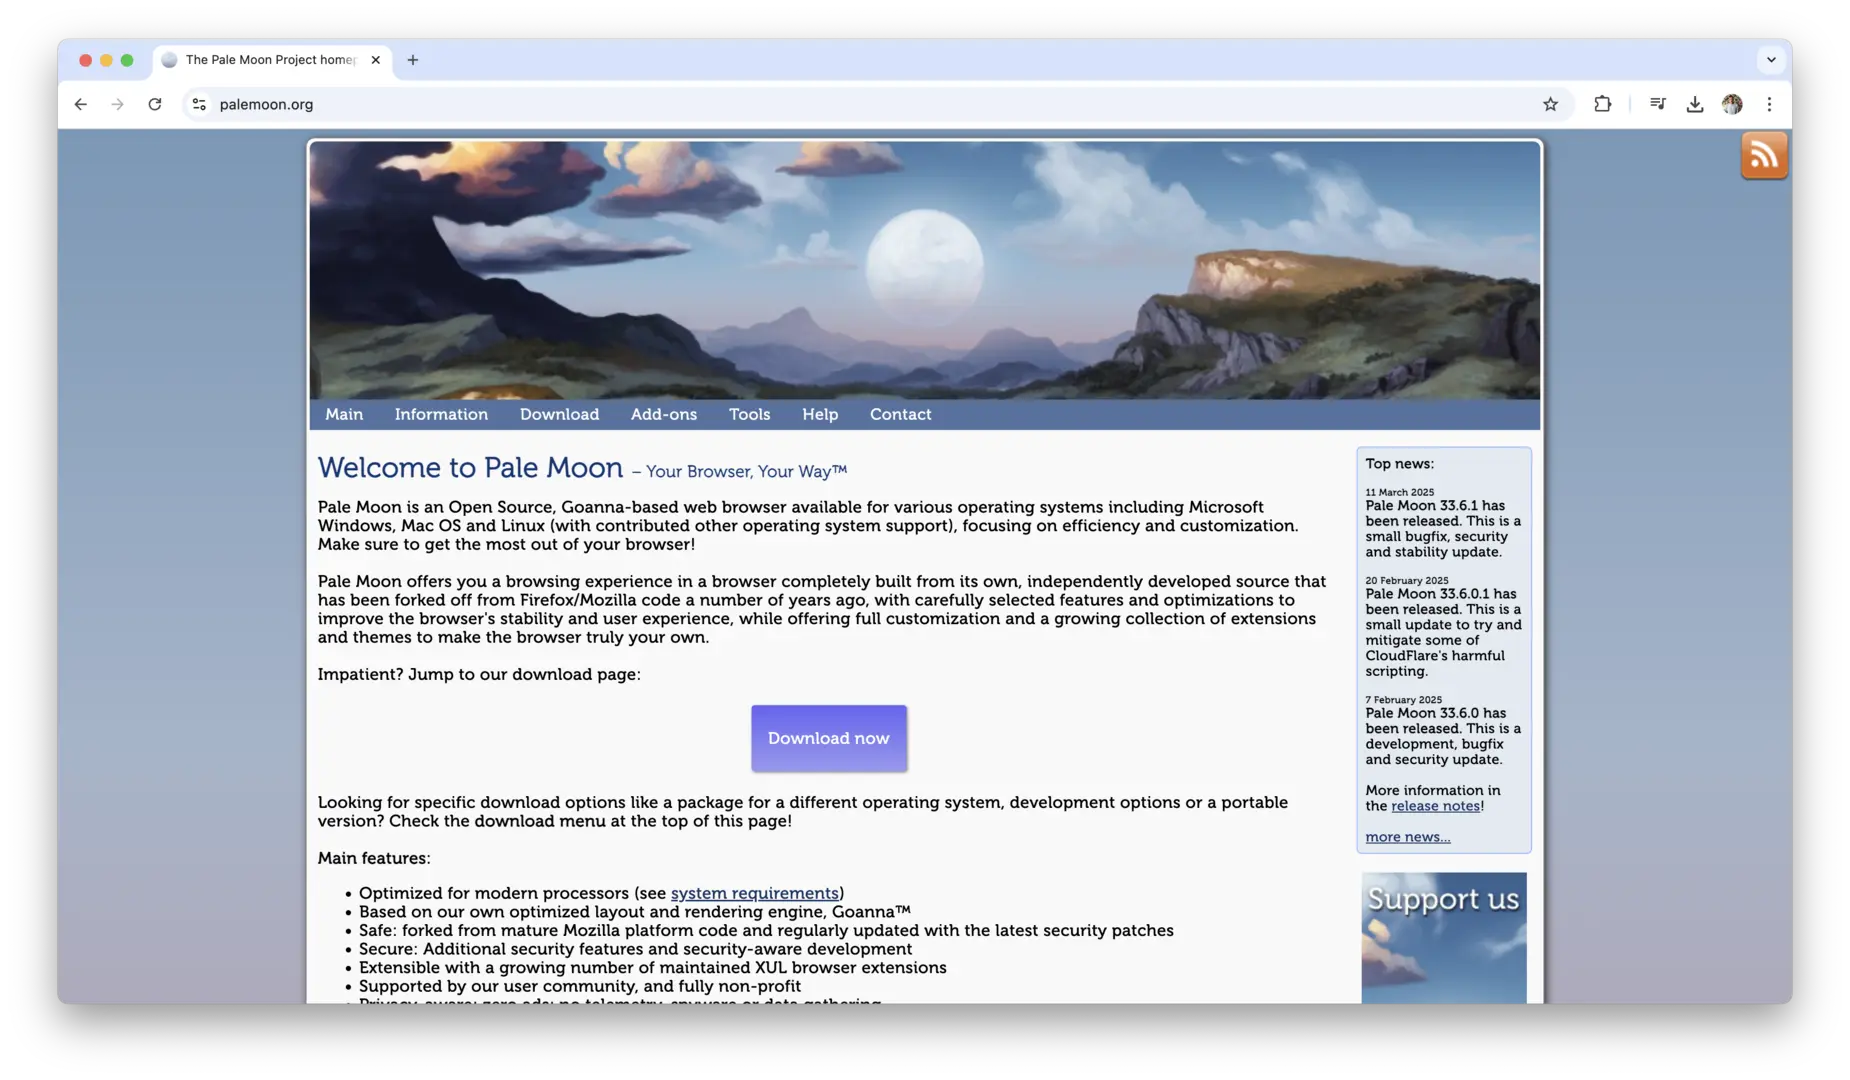This screenshot has width=1850, height=1080.
Task: Open the Contact menu
Action: (900, 414)
